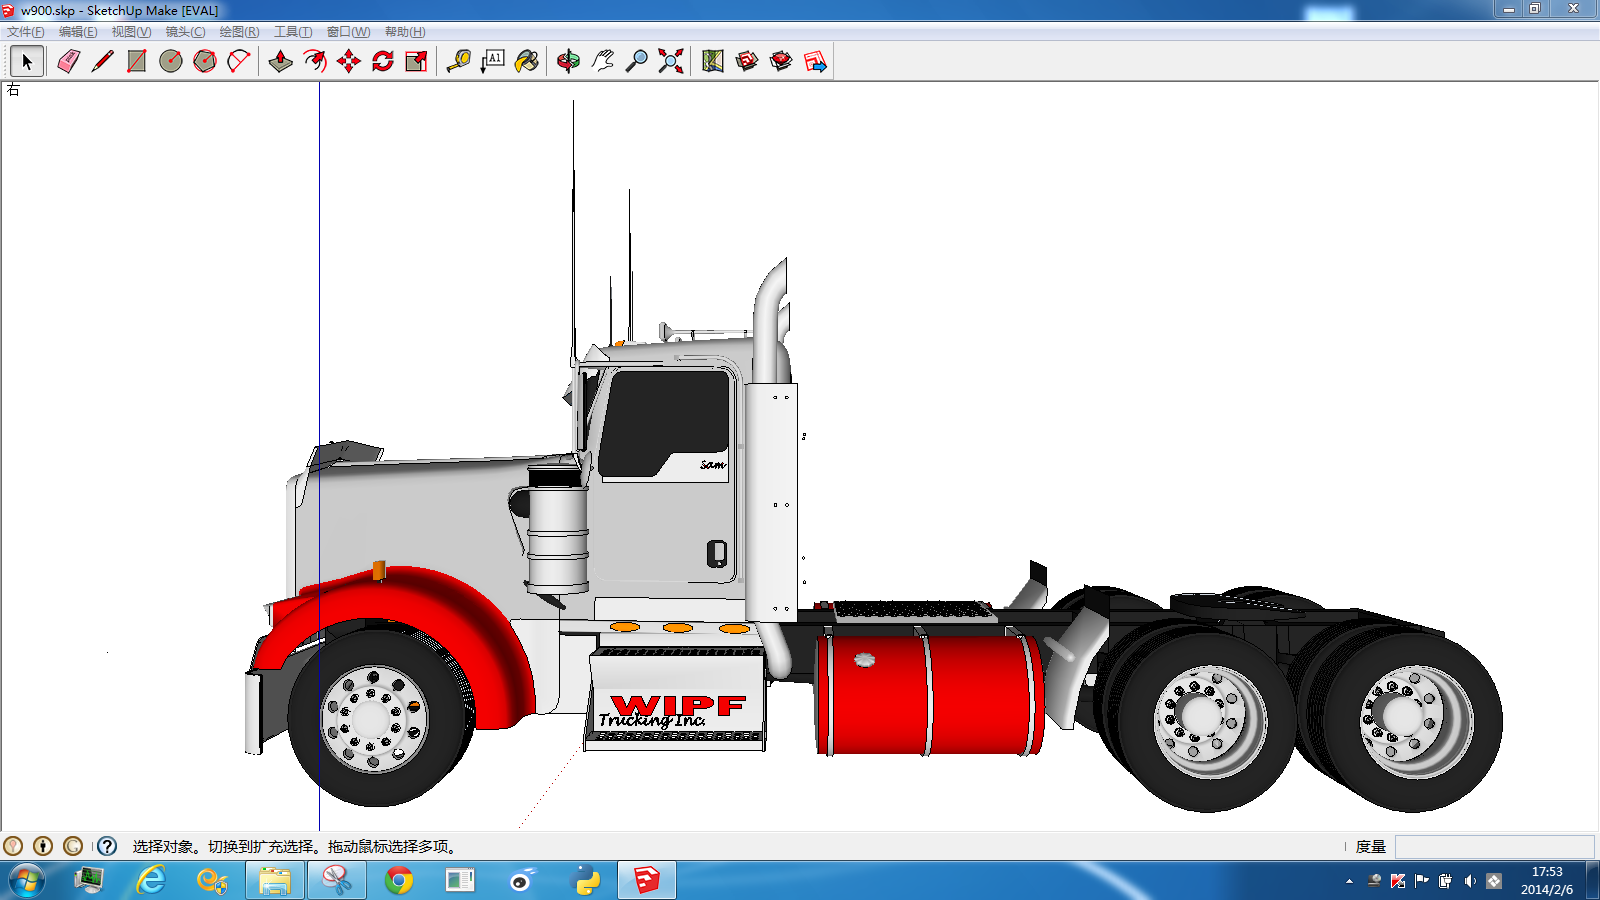Open the Windows Start menu
Screen dimensions: 1600x900
point(27,881)
